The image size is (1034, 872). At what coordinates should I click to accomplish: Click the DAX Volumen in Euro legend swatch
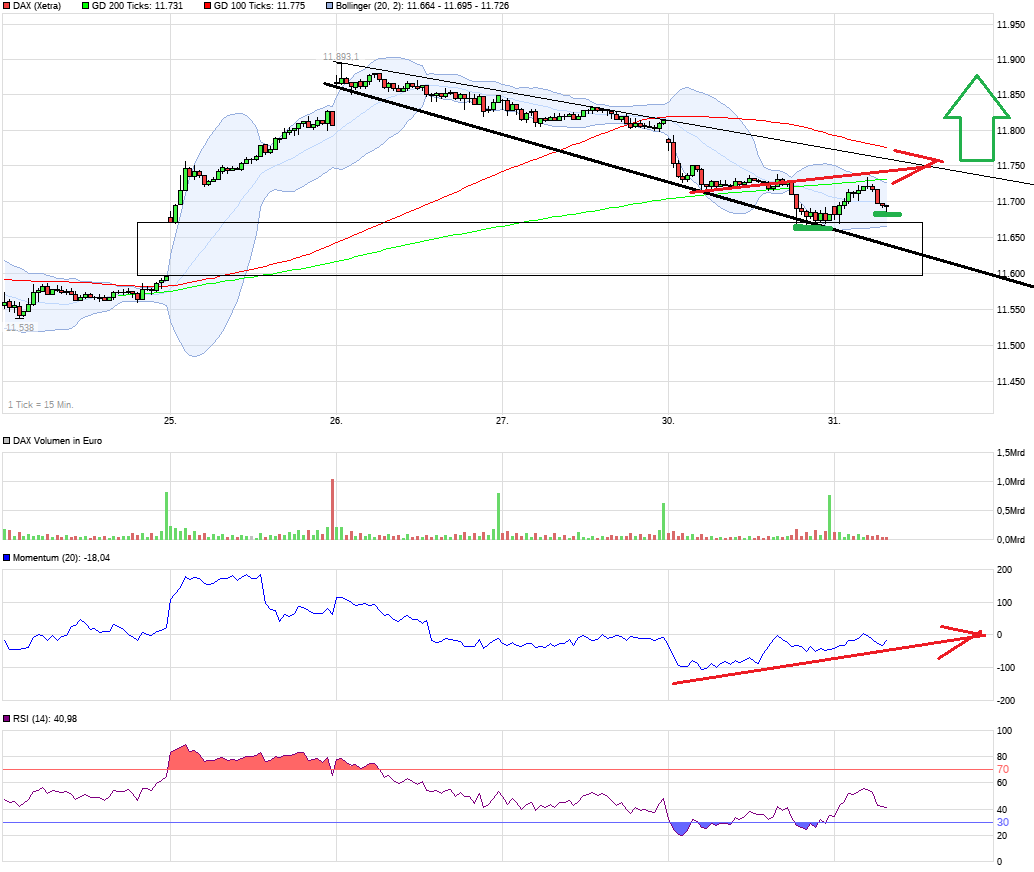[x=7, y=441]
